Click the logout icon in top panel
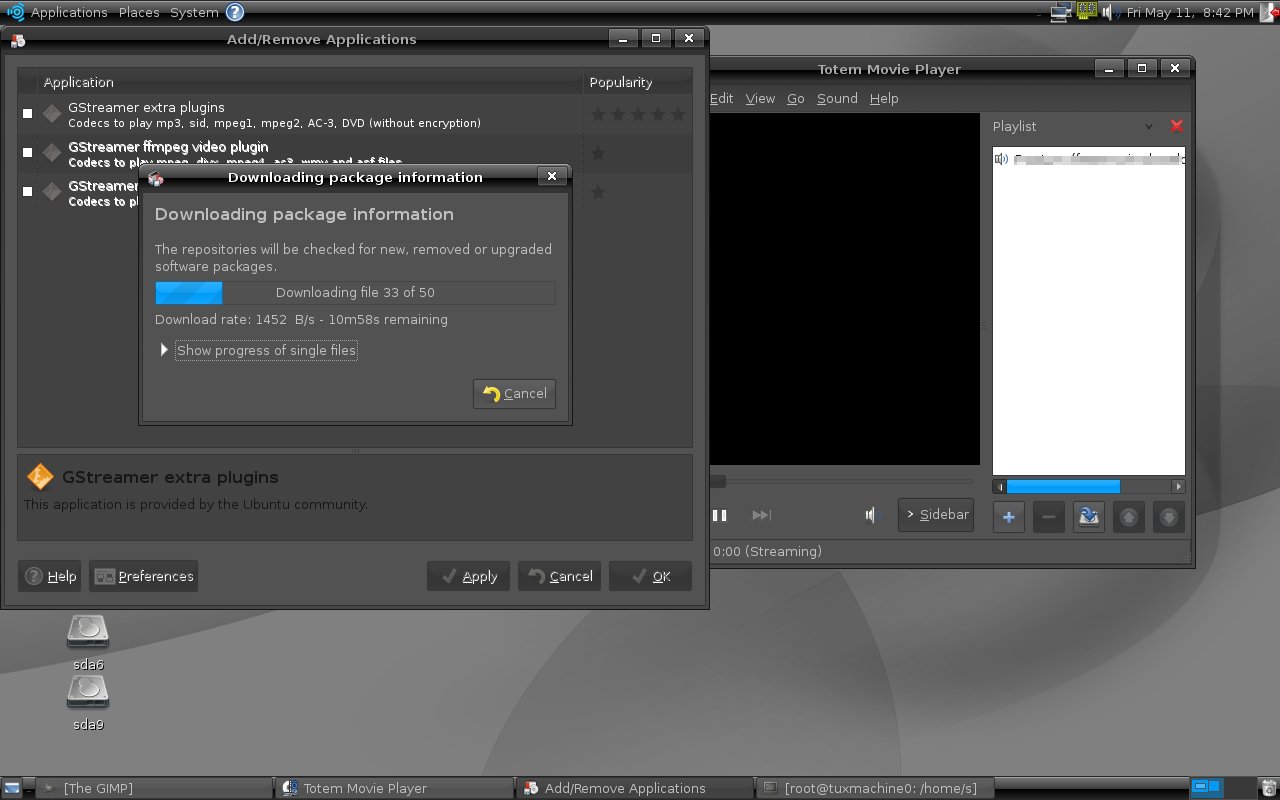The width and height of the screenshot is (1280, 800). [x=1268, y=12]
